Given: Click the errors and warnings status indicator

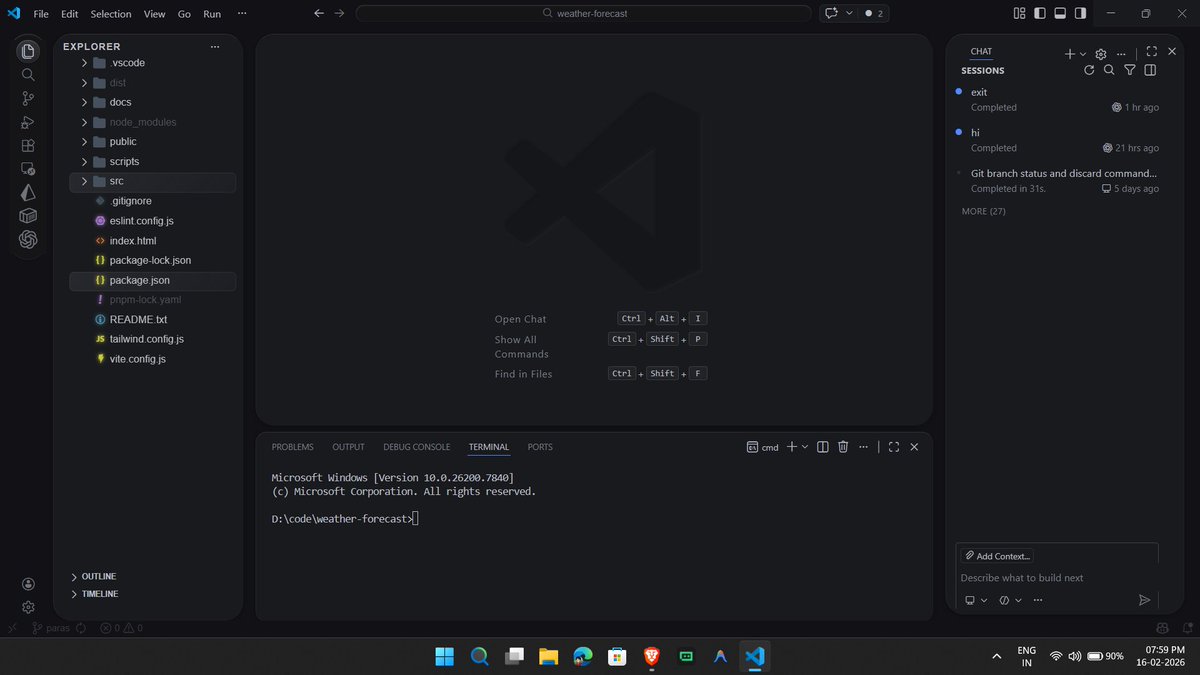Looking at the screenshot, I should [x=122, y=628].
